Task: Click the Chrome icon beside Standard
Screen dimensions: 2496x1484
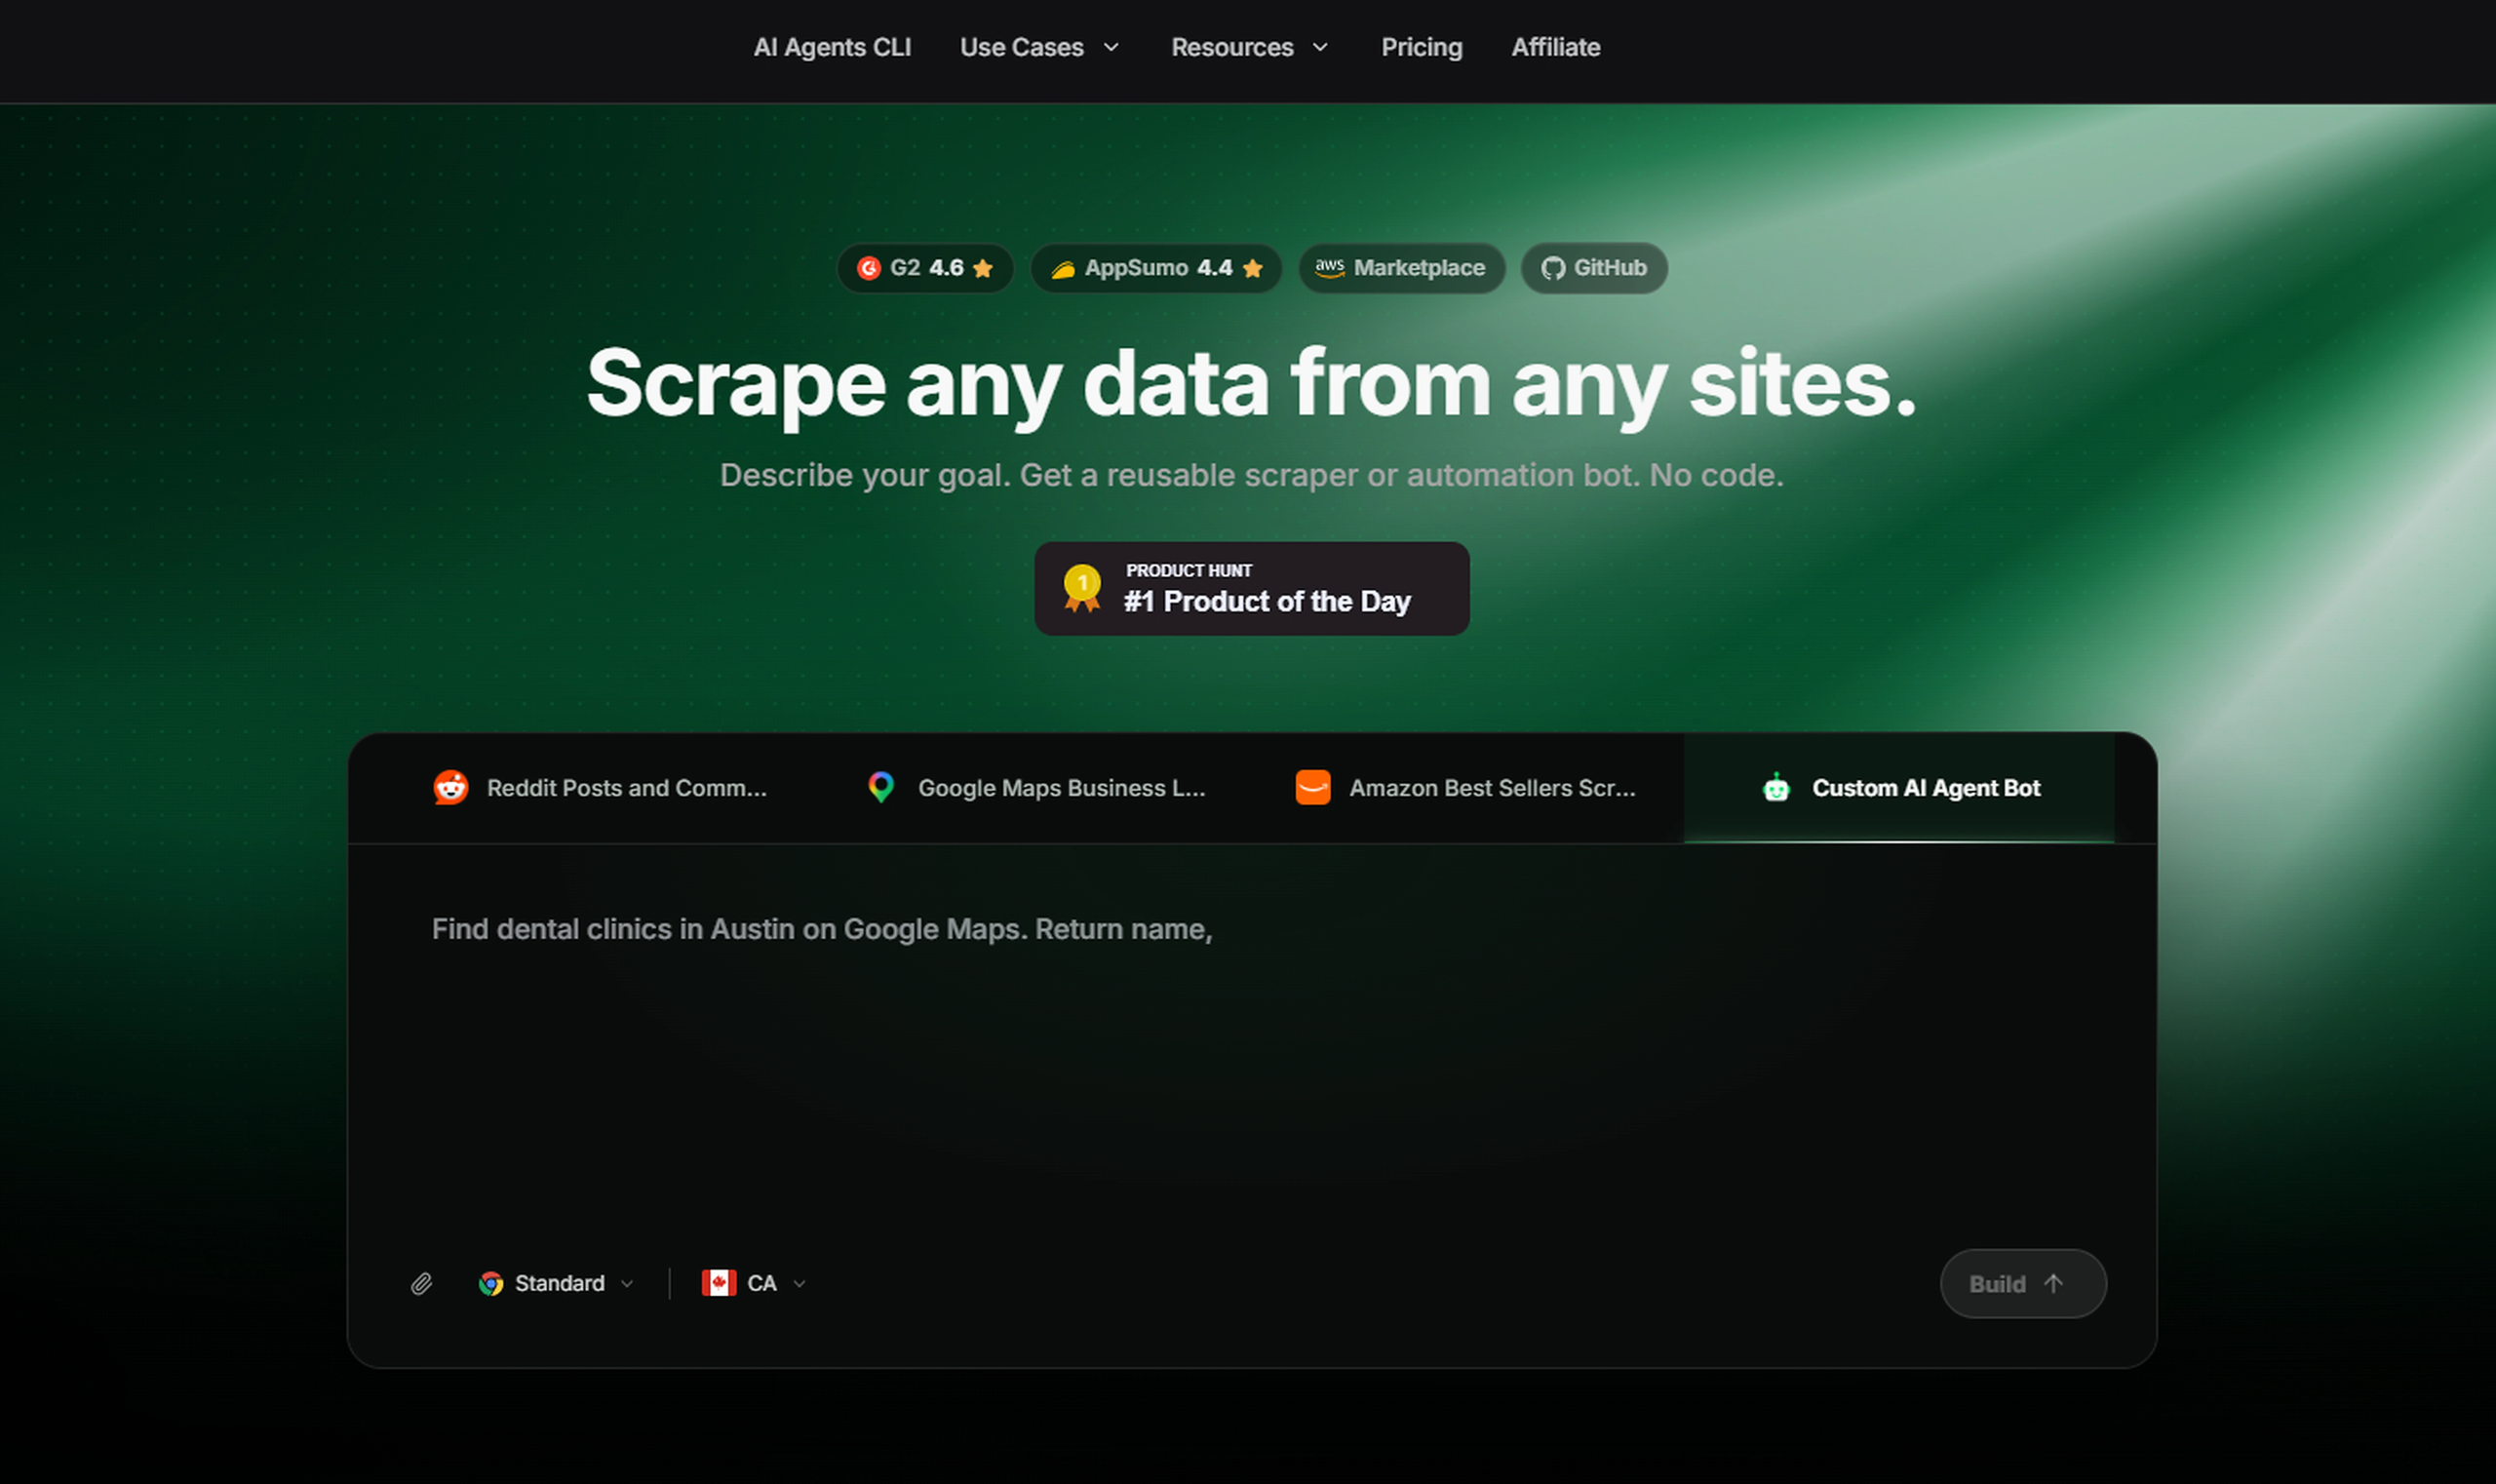Action: pyautogui.click(x=491, y=1283)
